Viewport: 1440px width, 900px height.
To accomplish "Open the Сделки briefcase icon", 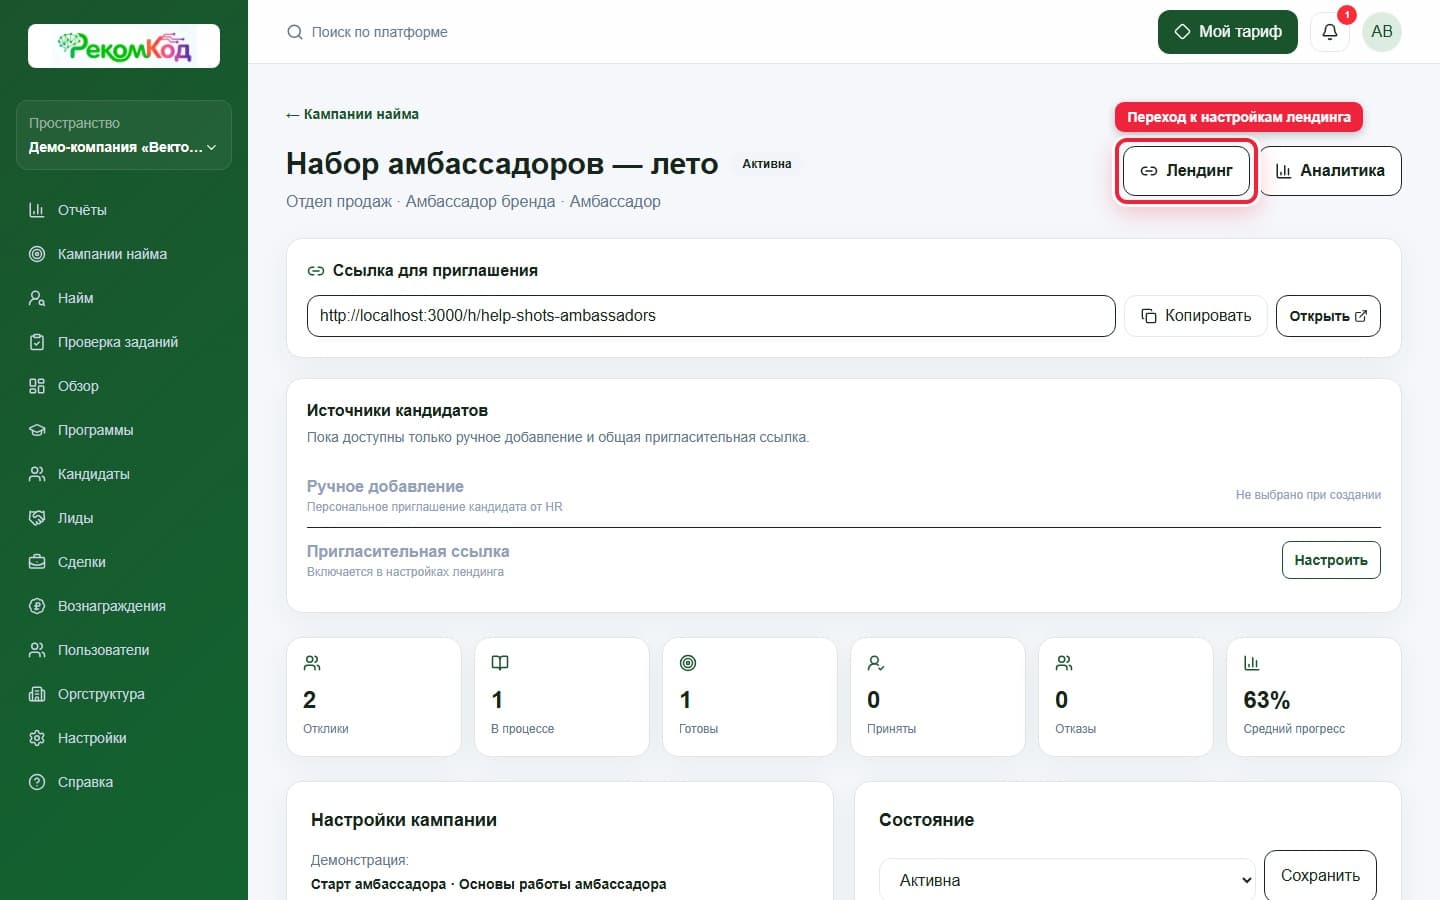I will 37,562.
